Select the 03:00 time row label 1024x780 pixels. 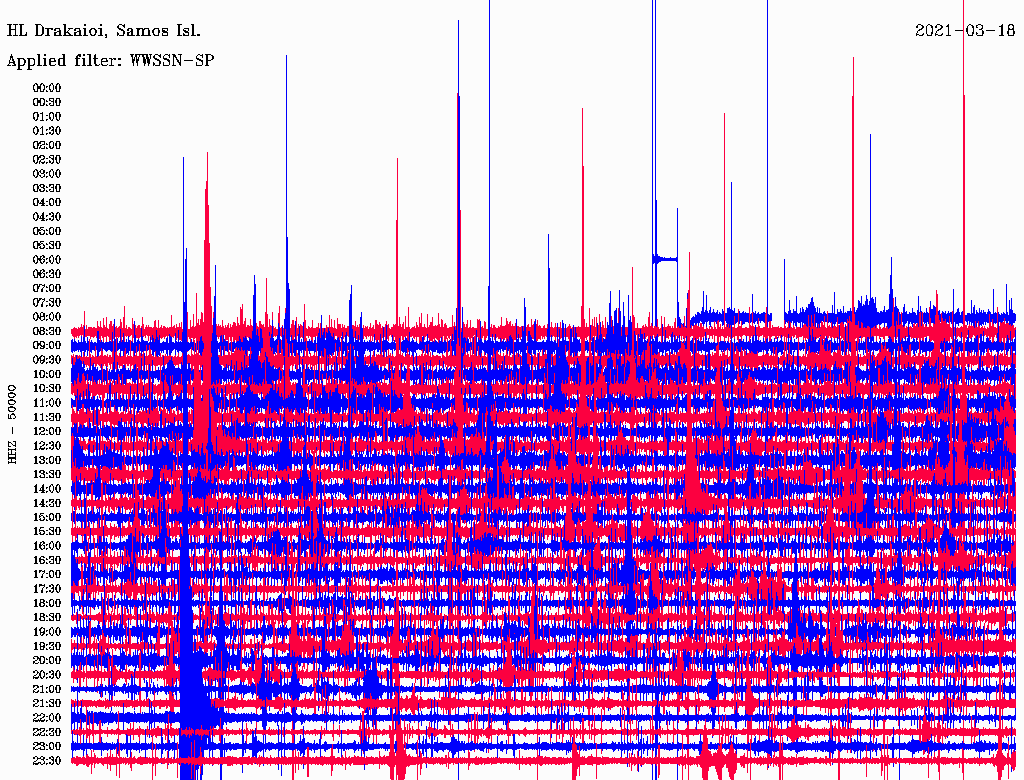coord(47,174)
